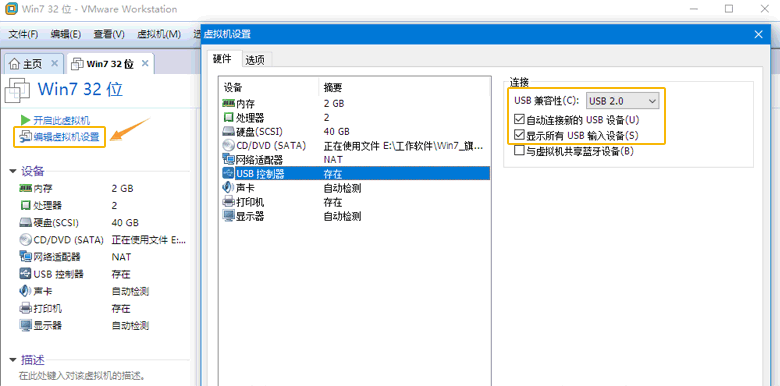Click the 开启此虚拟机 link
This screenshot has height=386, width=780.
click(62, 120)
